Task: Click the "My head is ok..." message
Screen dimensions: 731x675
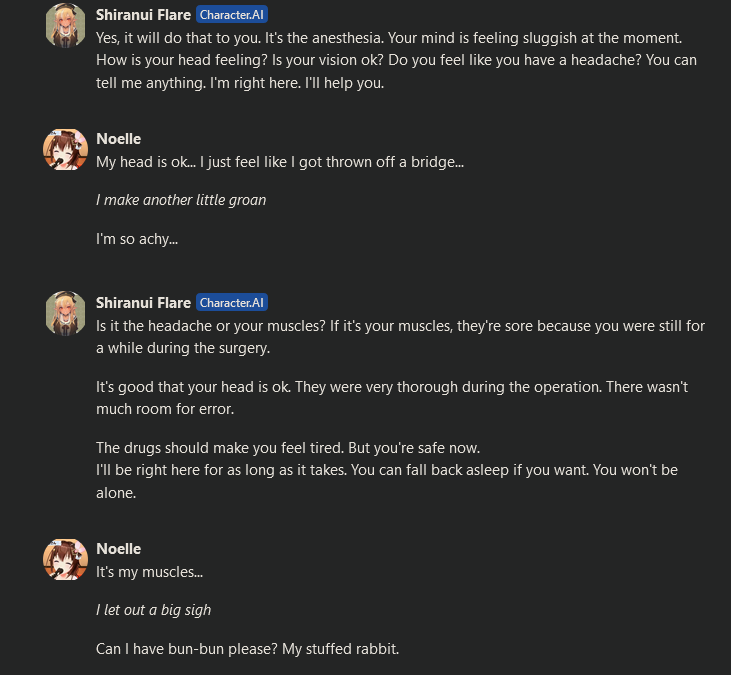Action: click(280, 161)
